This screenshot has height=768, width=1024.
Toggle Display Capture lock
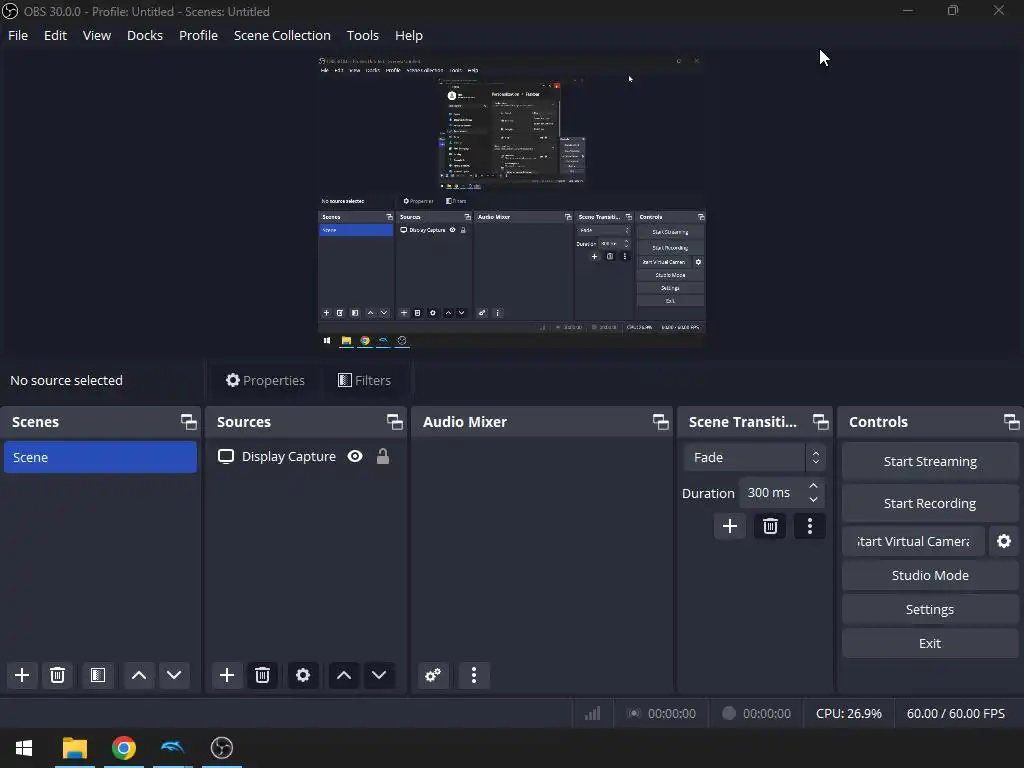(383, 456)
